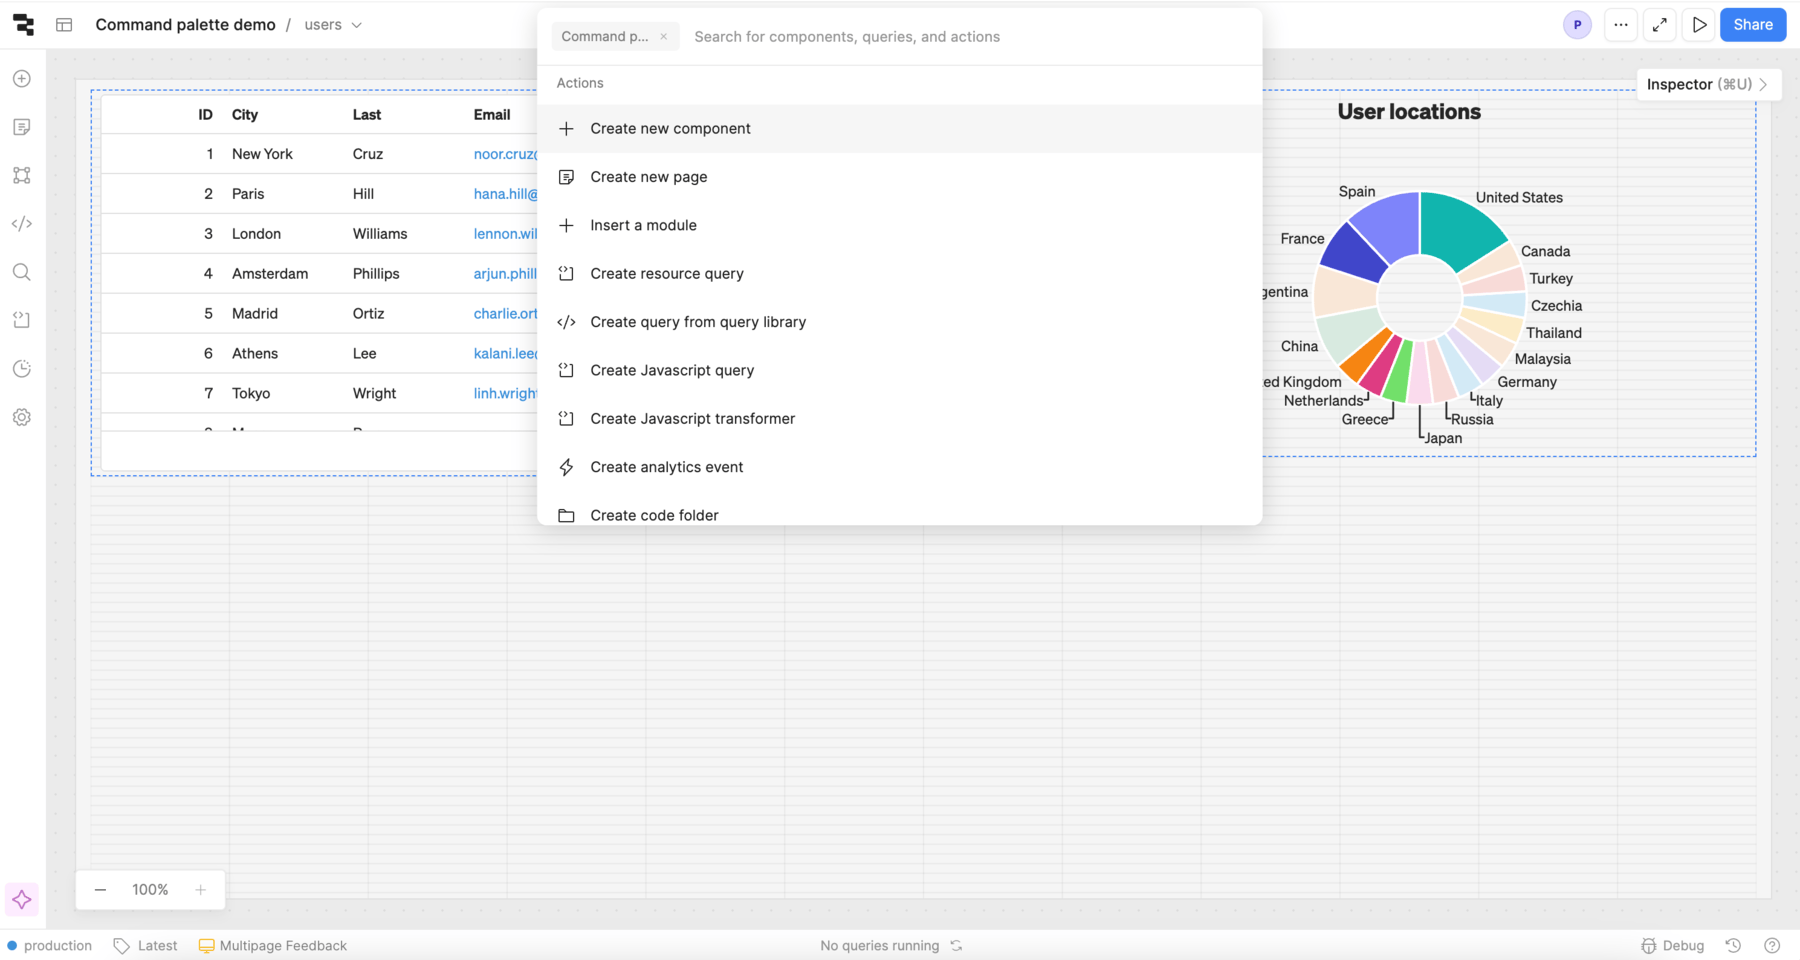Open the Component tree sidebar icon
Image resolution: width=1800 pixels, height=960 pixels.
click(x=22, y=175)
